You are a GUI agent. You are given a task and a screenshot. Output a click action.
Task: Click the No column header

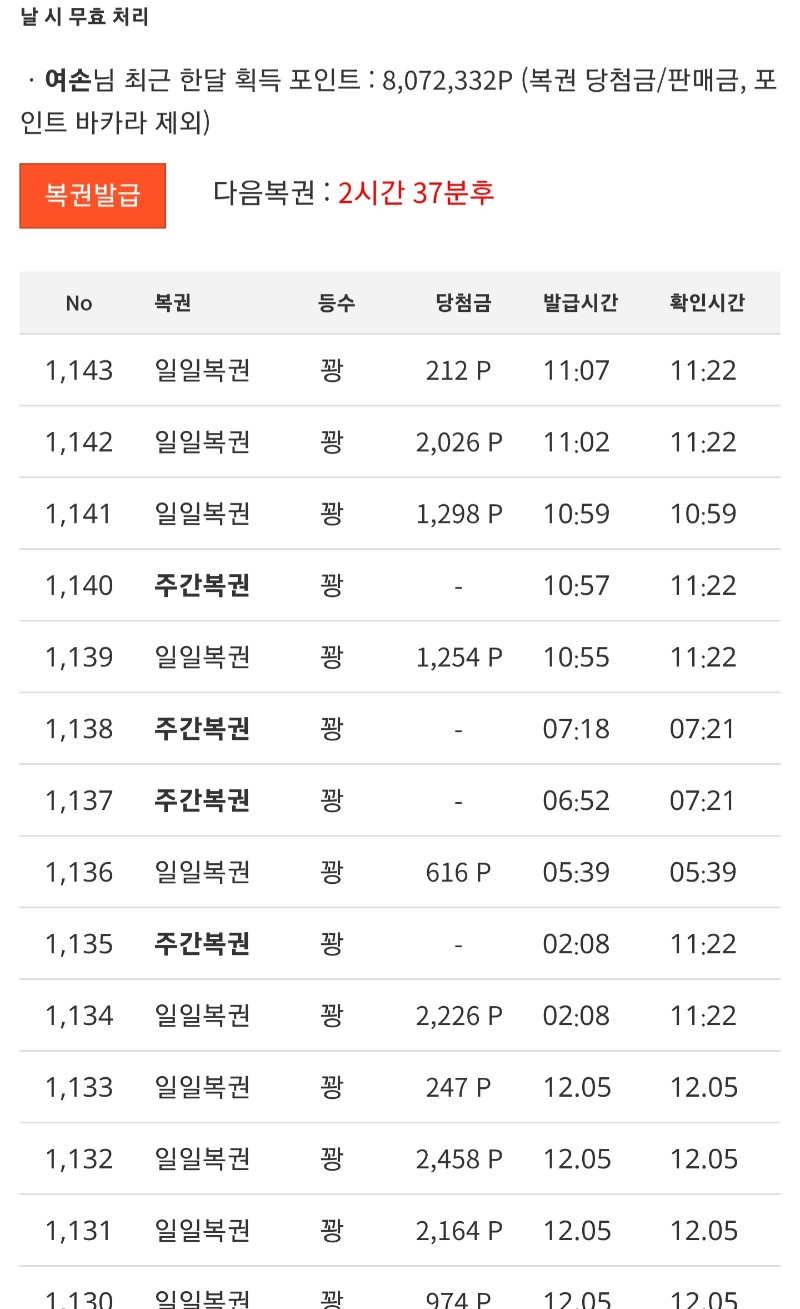[79, 303]
